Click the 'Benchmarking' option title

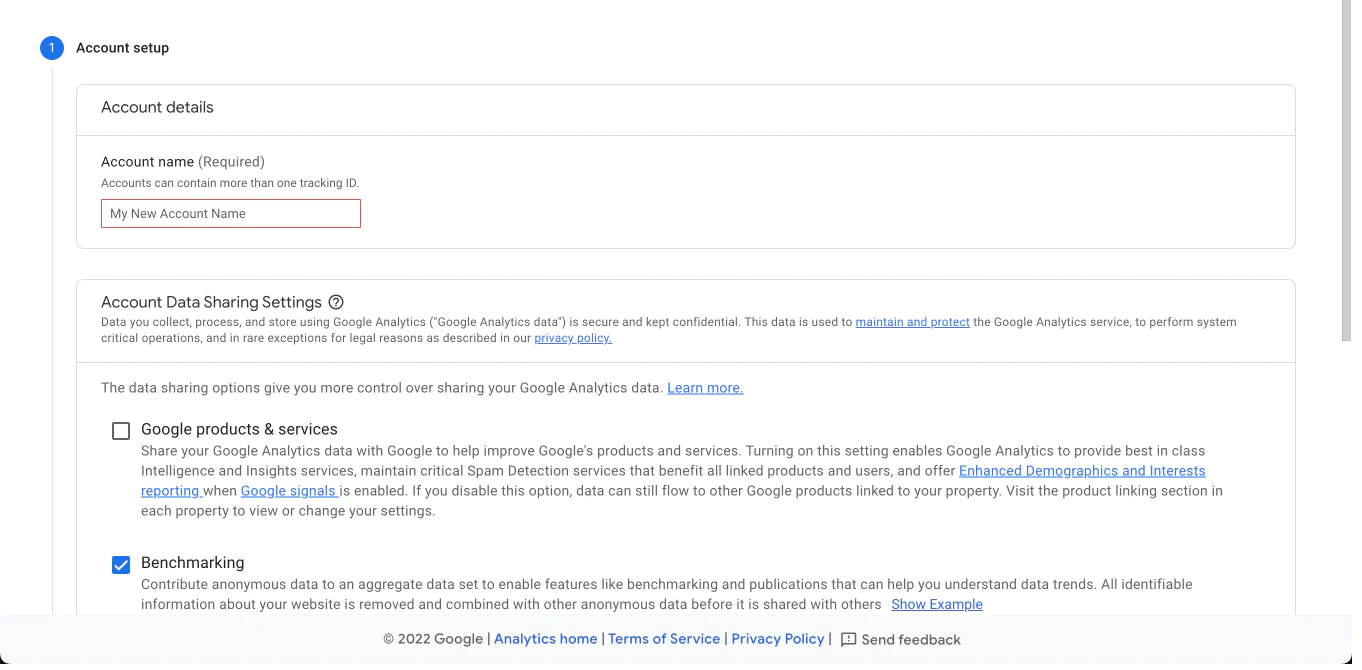coord(192,563)
